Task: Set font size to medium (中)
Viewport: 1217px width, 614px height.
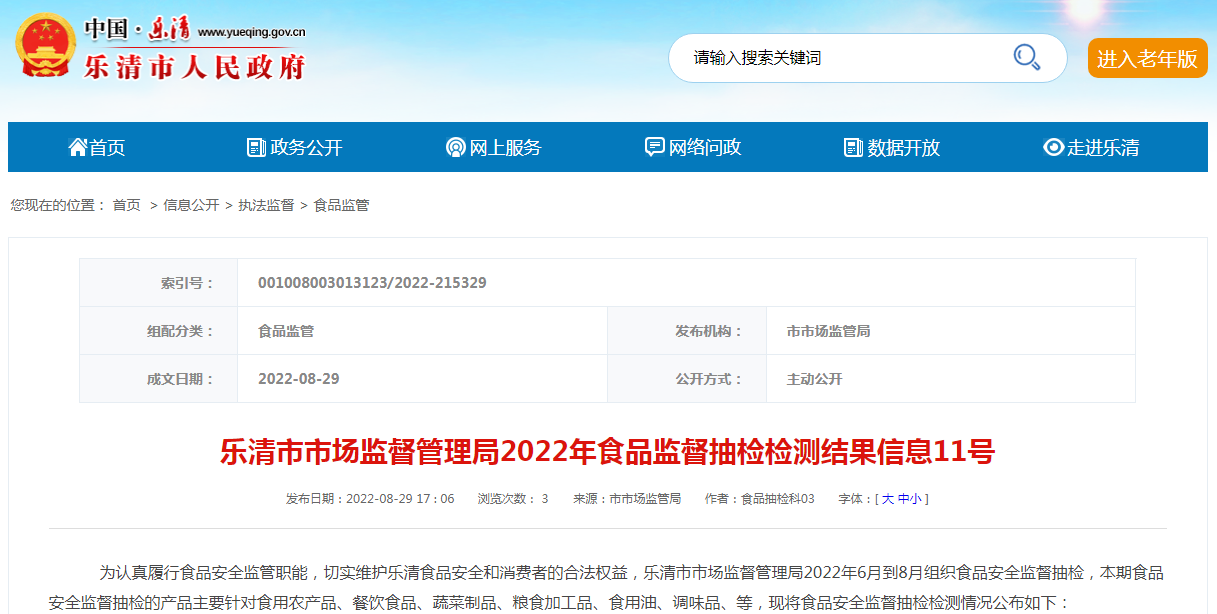Action: pos(903,499)
